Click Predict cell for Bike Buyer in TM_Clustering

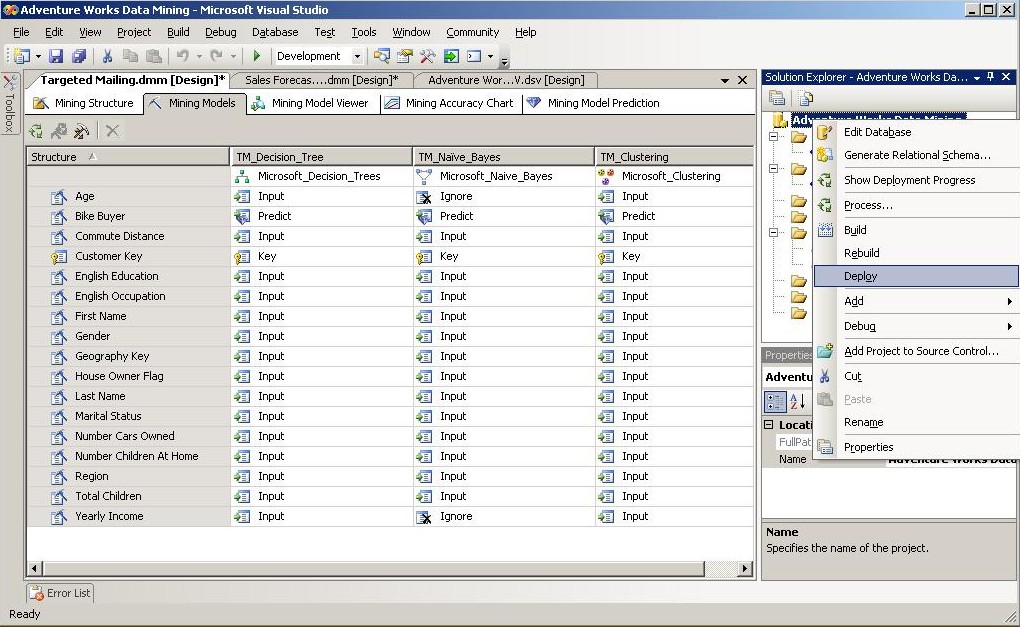coord(674,216)
